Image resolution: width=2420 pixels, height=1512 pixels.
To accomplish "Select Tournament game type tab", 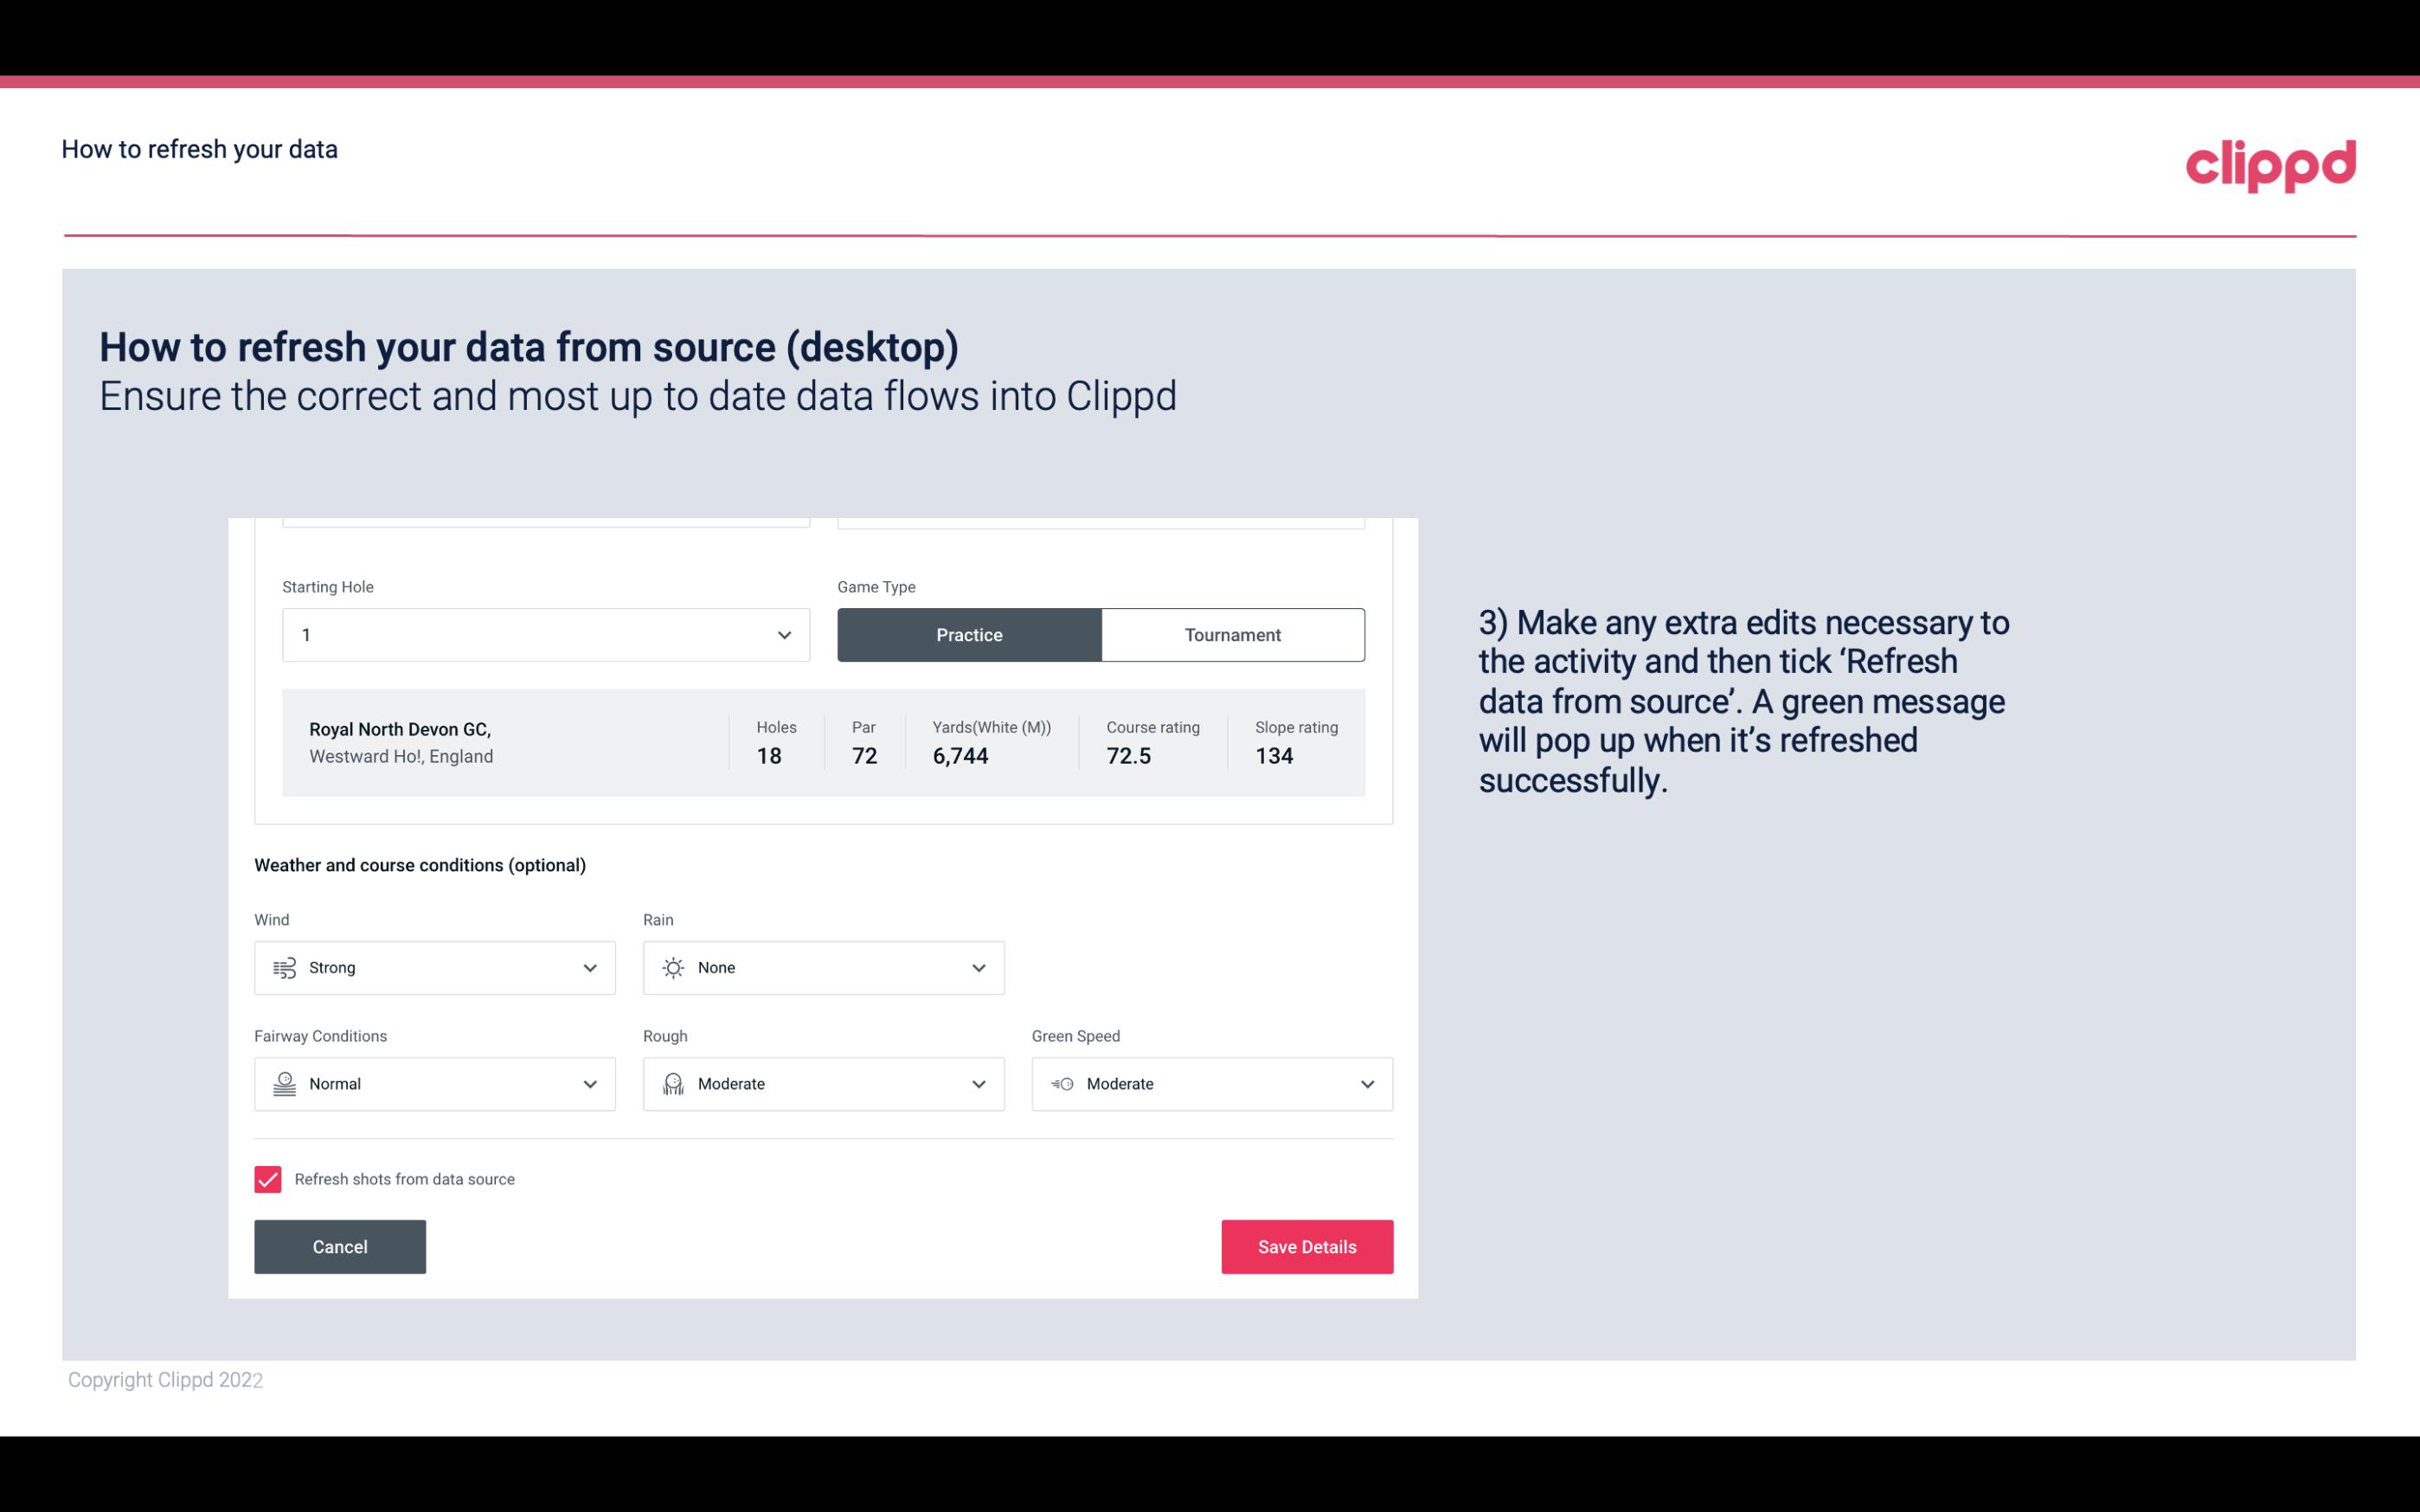I will [1232, 634].
